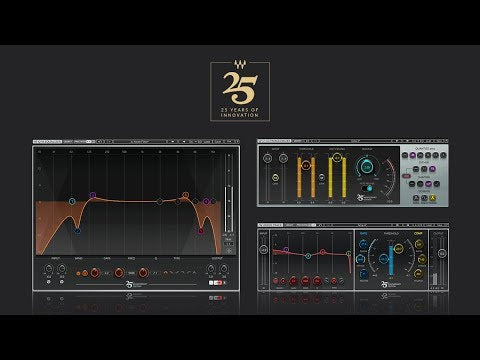Image resolution: width=480 pixels, height=360 pixels.
Task: Select the orange band node on the EQ high shelf
Action: [186, 195]
